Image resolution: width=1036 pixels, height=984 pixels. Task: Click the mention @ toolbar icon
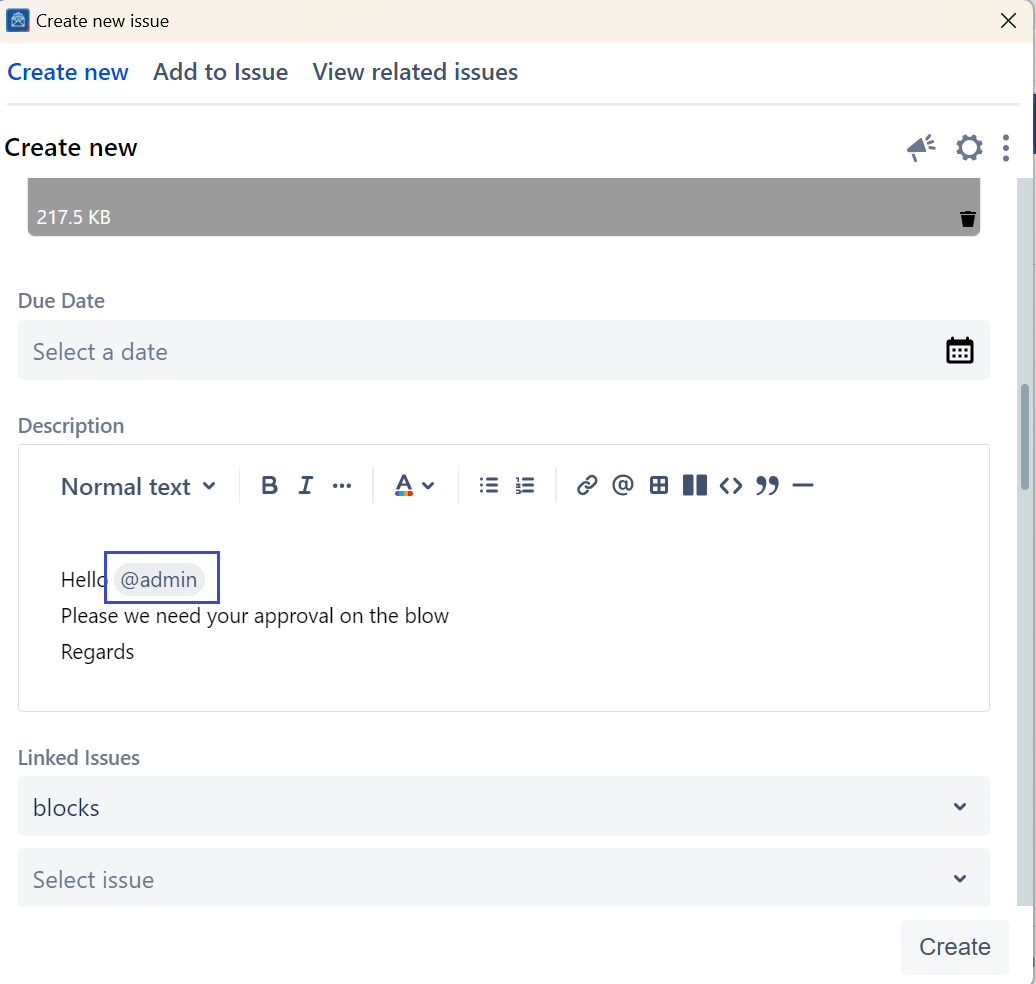point(623,486)
